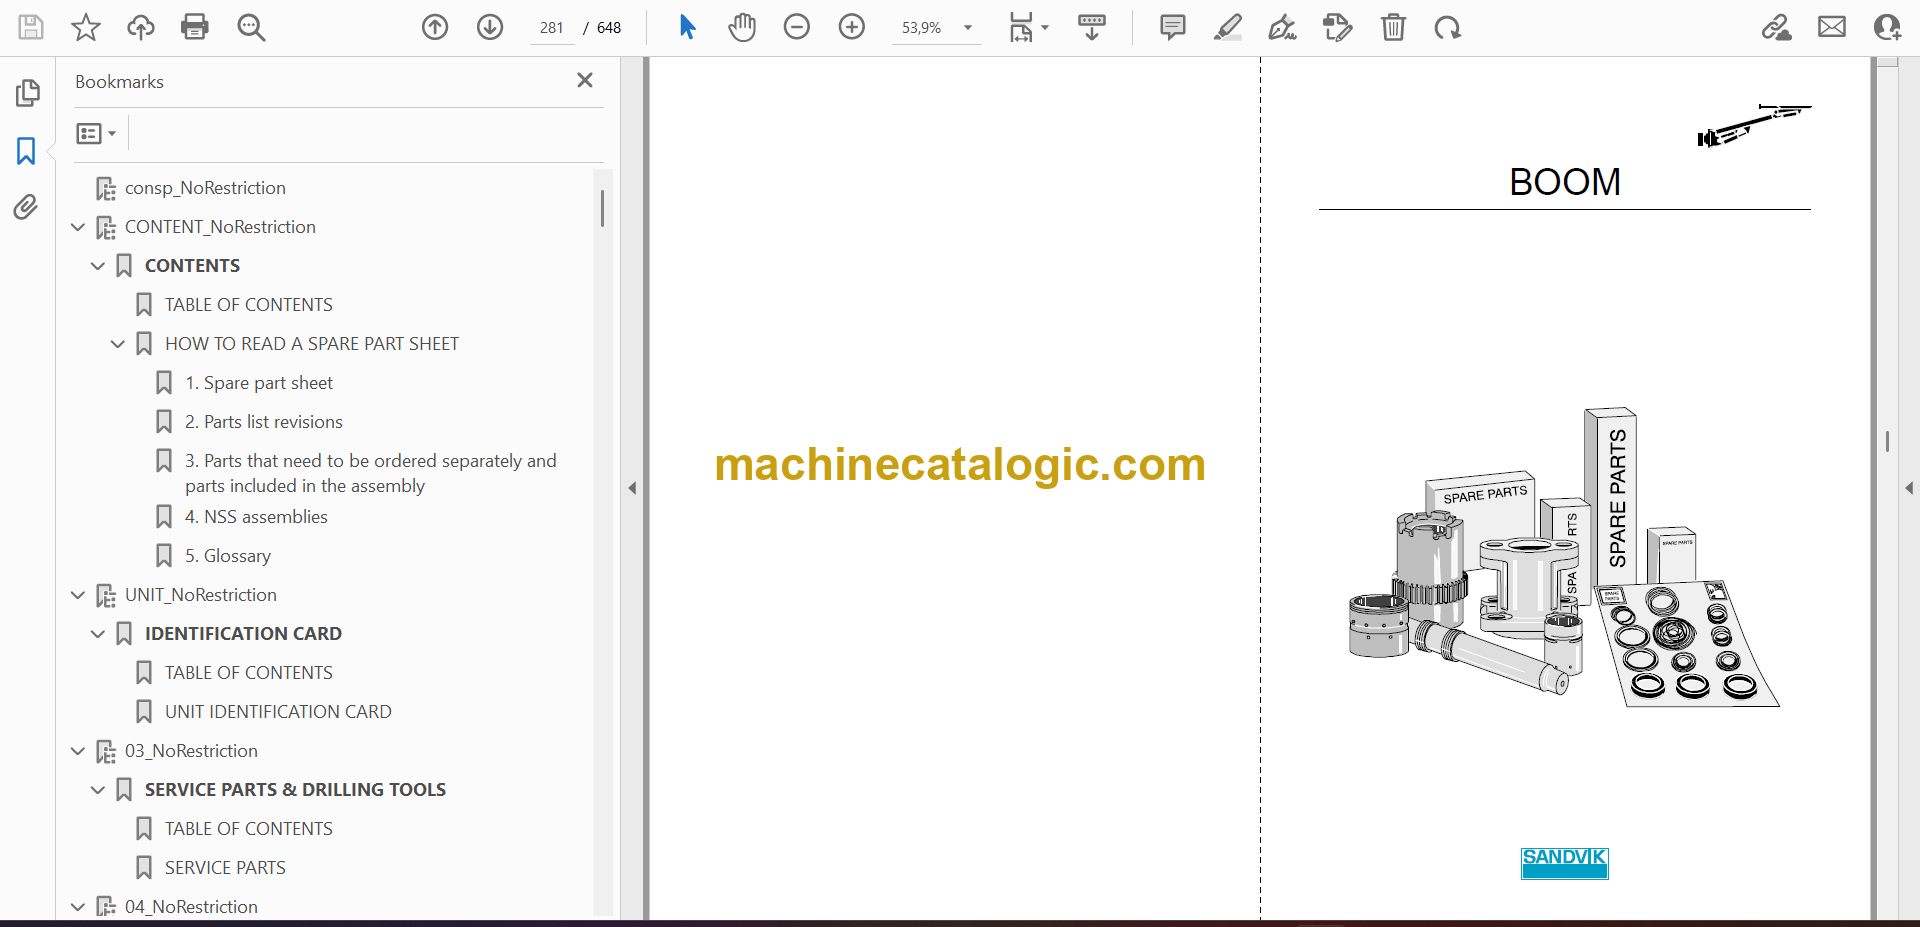Toggle the Bookmarks panel button

[26, 151]
